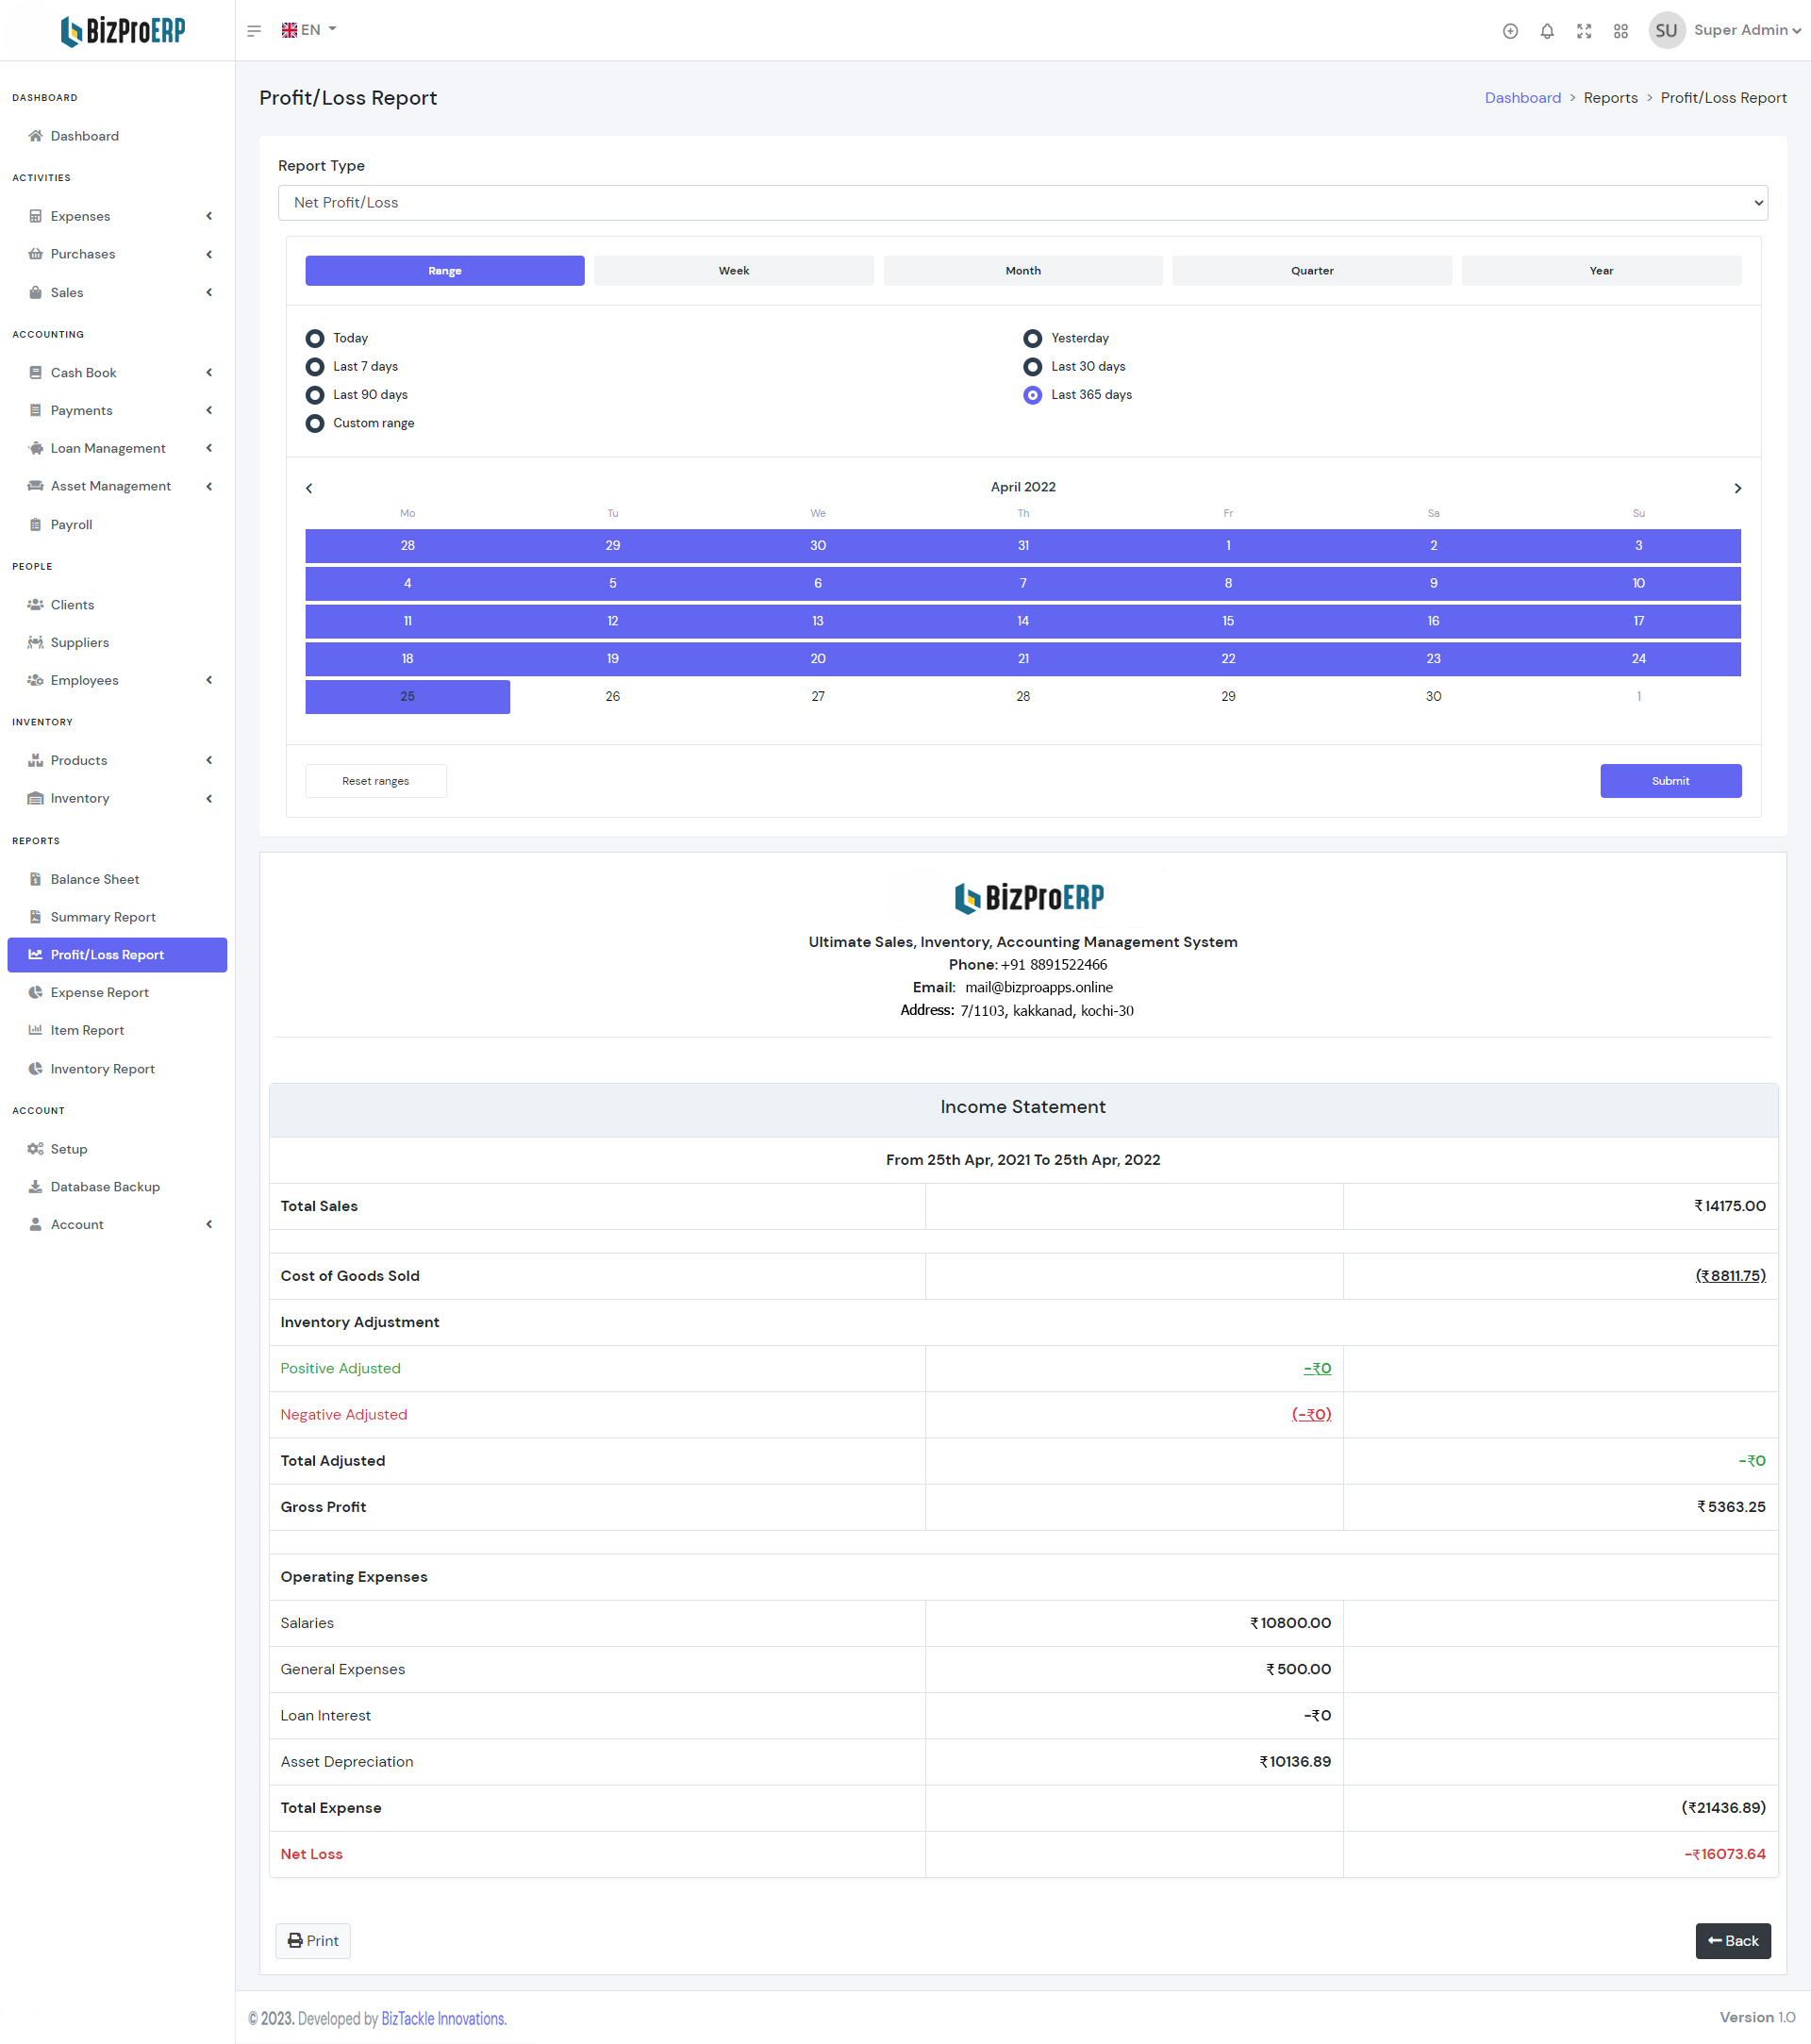Toggle fullscreen mode icon
The image size is (1811, 2044).
coord(1584,31)
